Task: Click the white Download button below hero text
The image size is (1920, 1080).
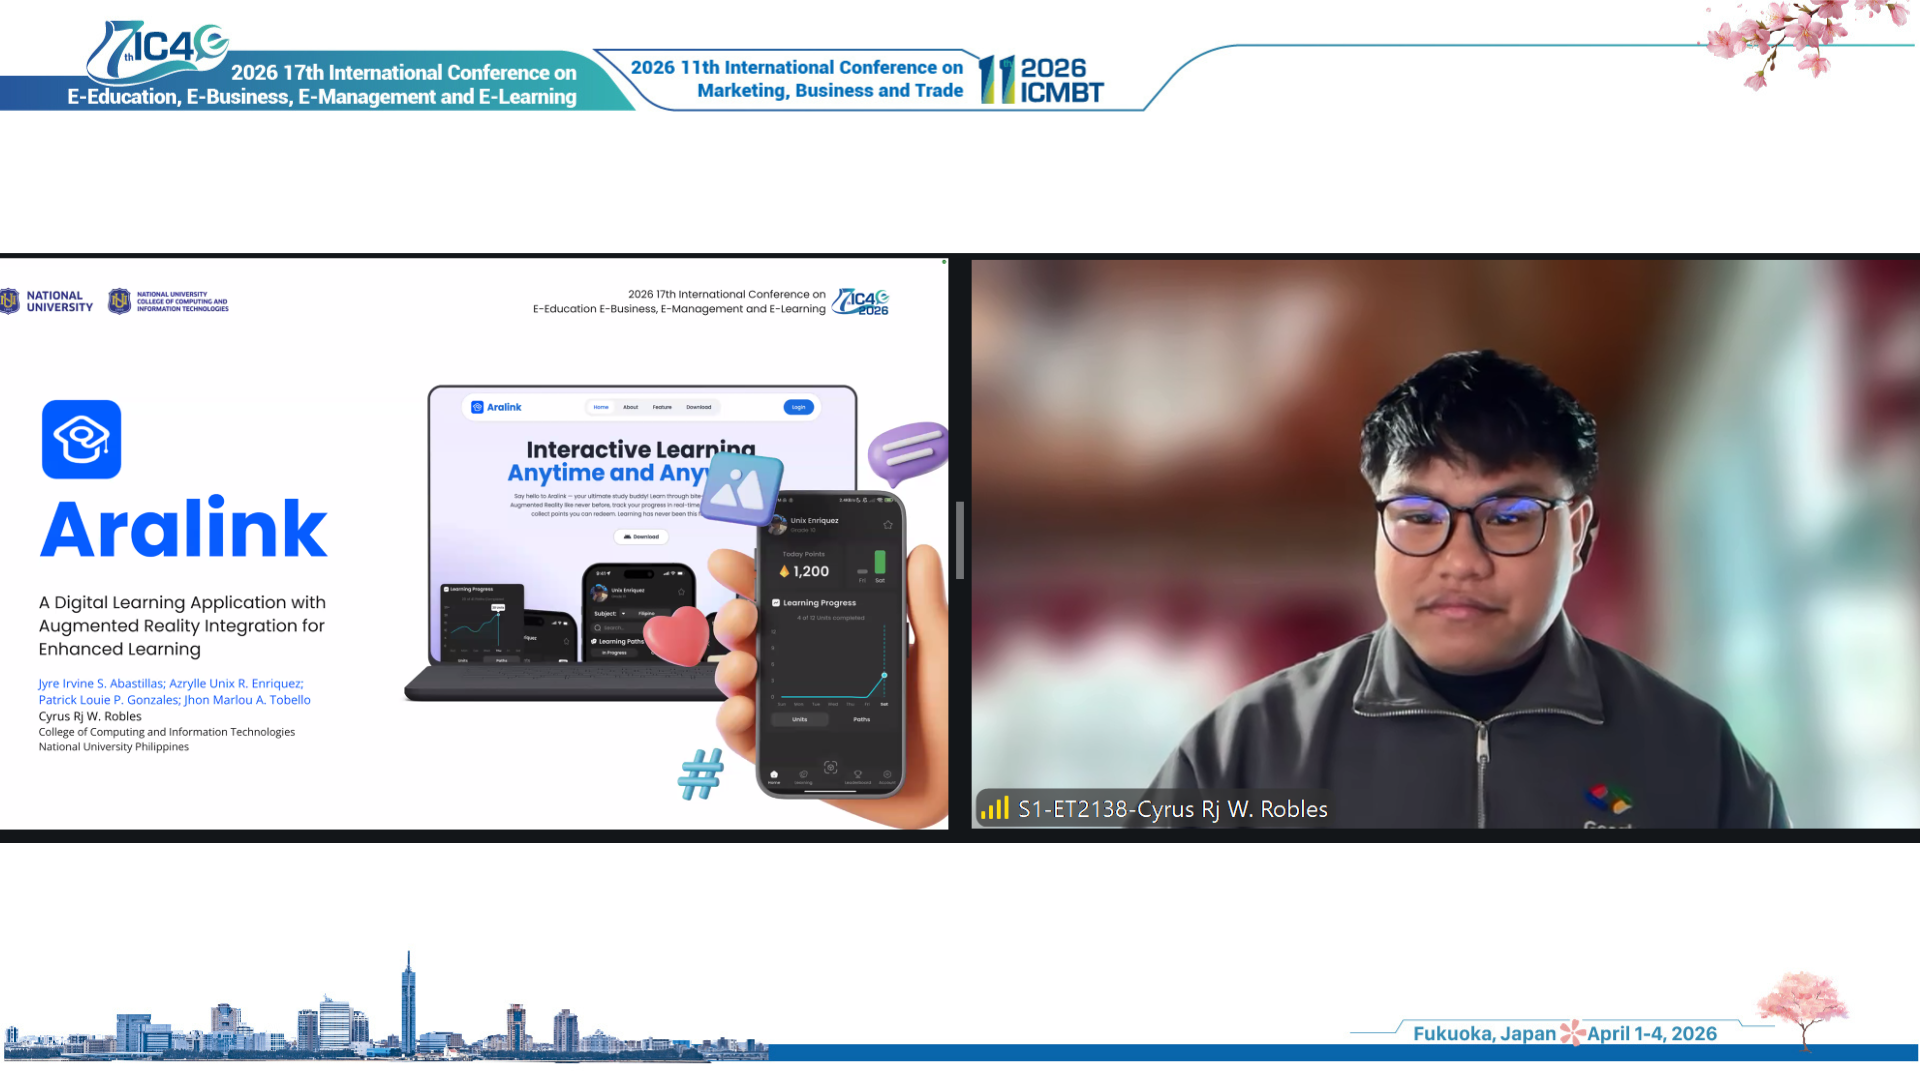Action: click(641, 537)
